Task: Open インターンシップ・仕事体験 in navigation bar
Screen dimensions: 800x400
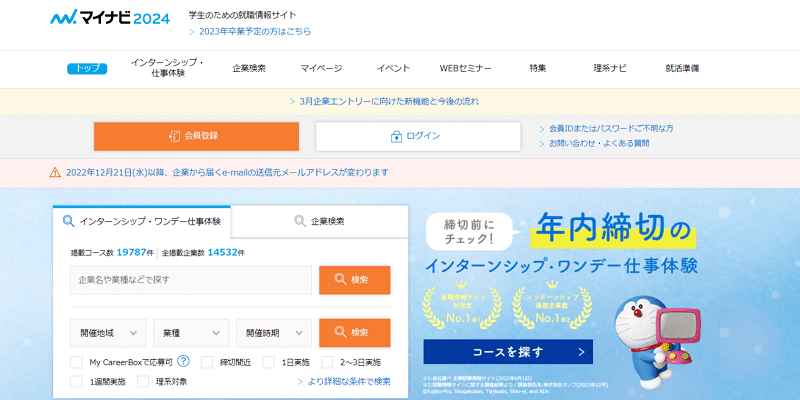Action: (167, 68)
